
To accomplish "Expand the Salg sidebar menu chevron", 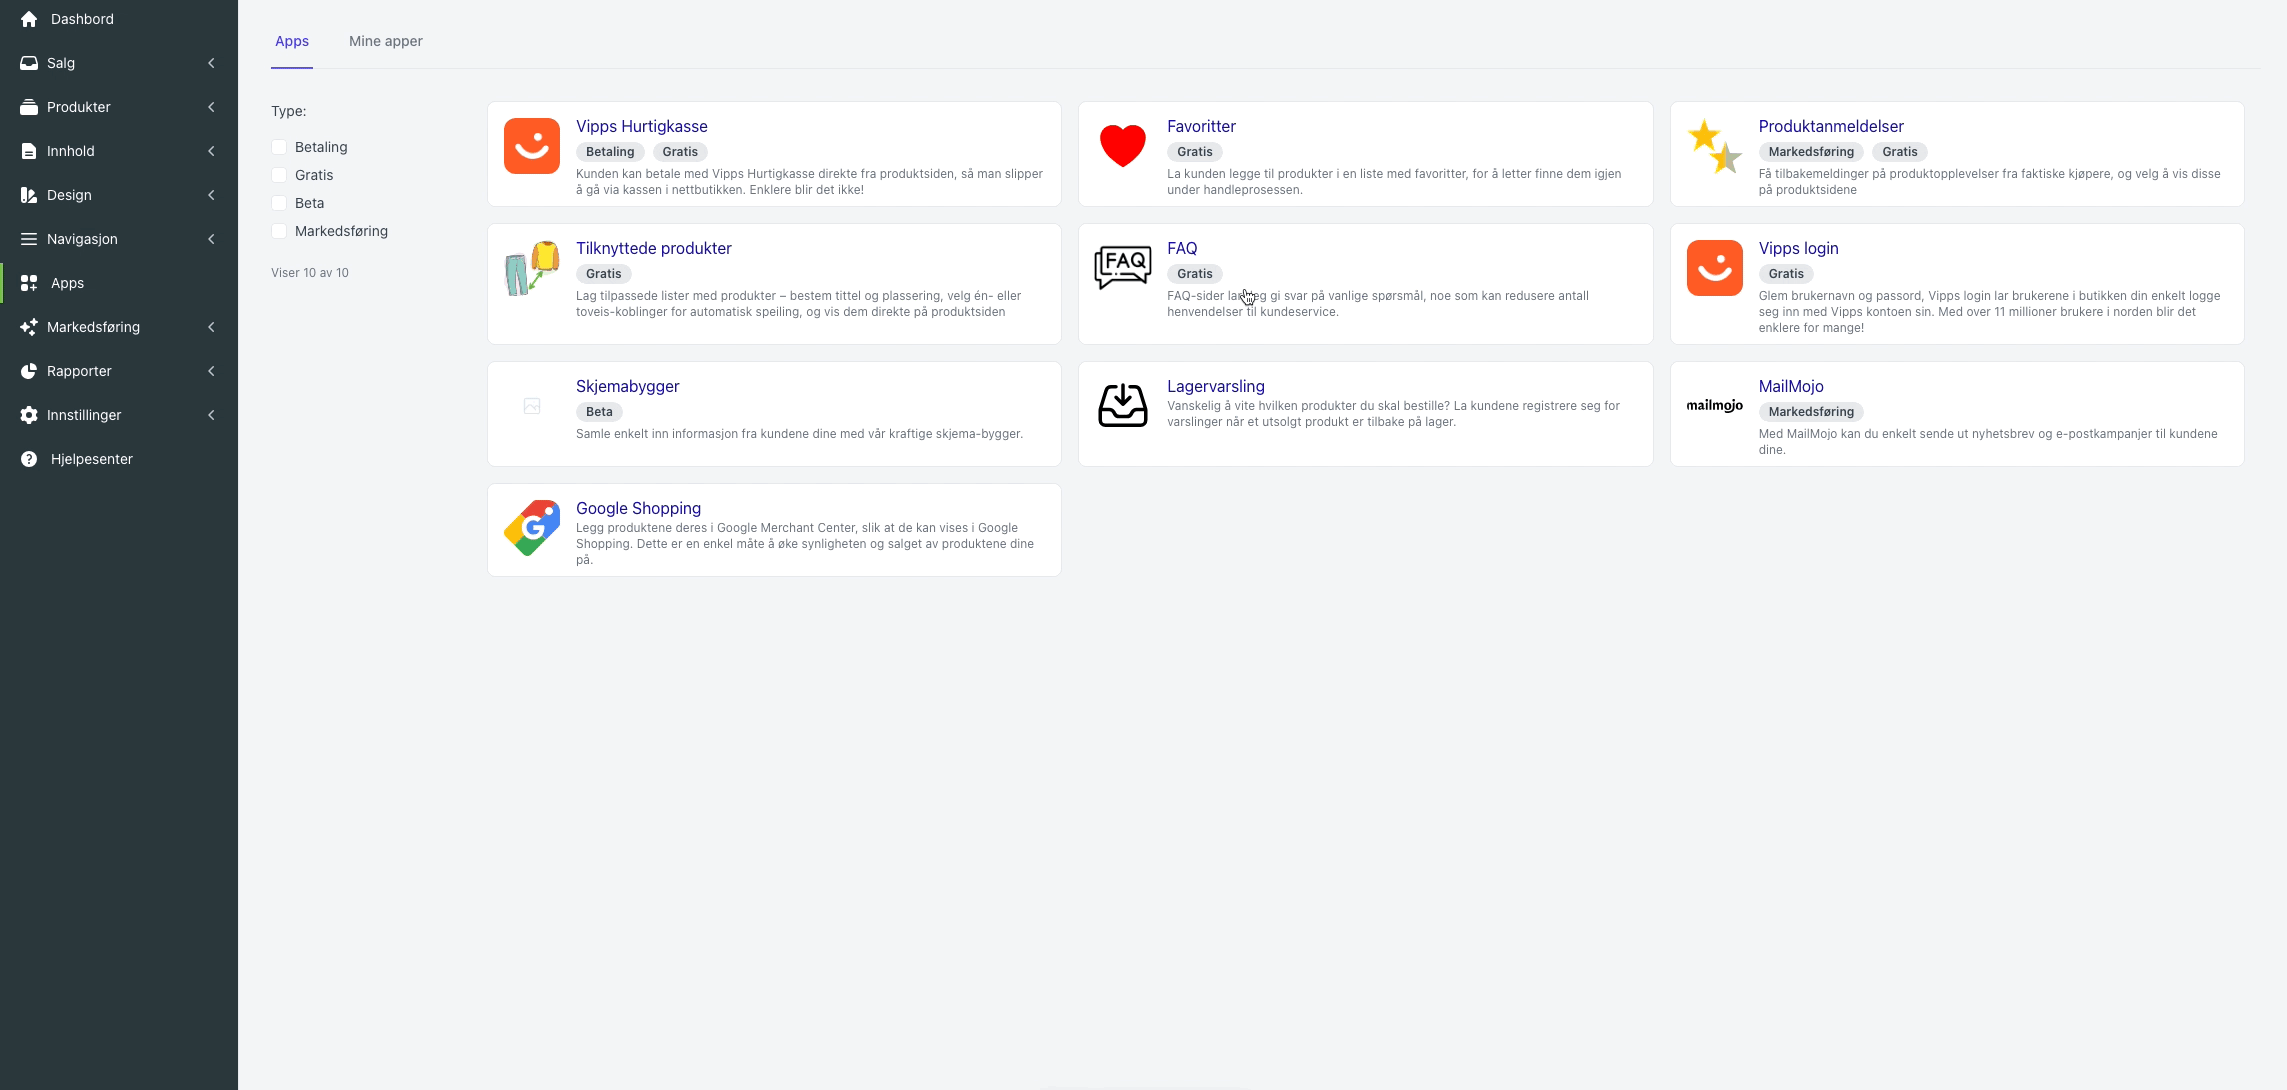I will tap(211, 63).
